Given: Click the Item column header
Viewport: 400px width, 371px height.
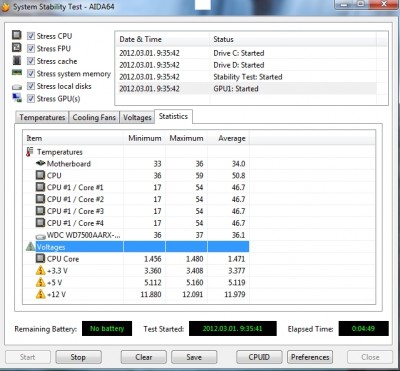Looking at the screenshot, I should point(73,138).
